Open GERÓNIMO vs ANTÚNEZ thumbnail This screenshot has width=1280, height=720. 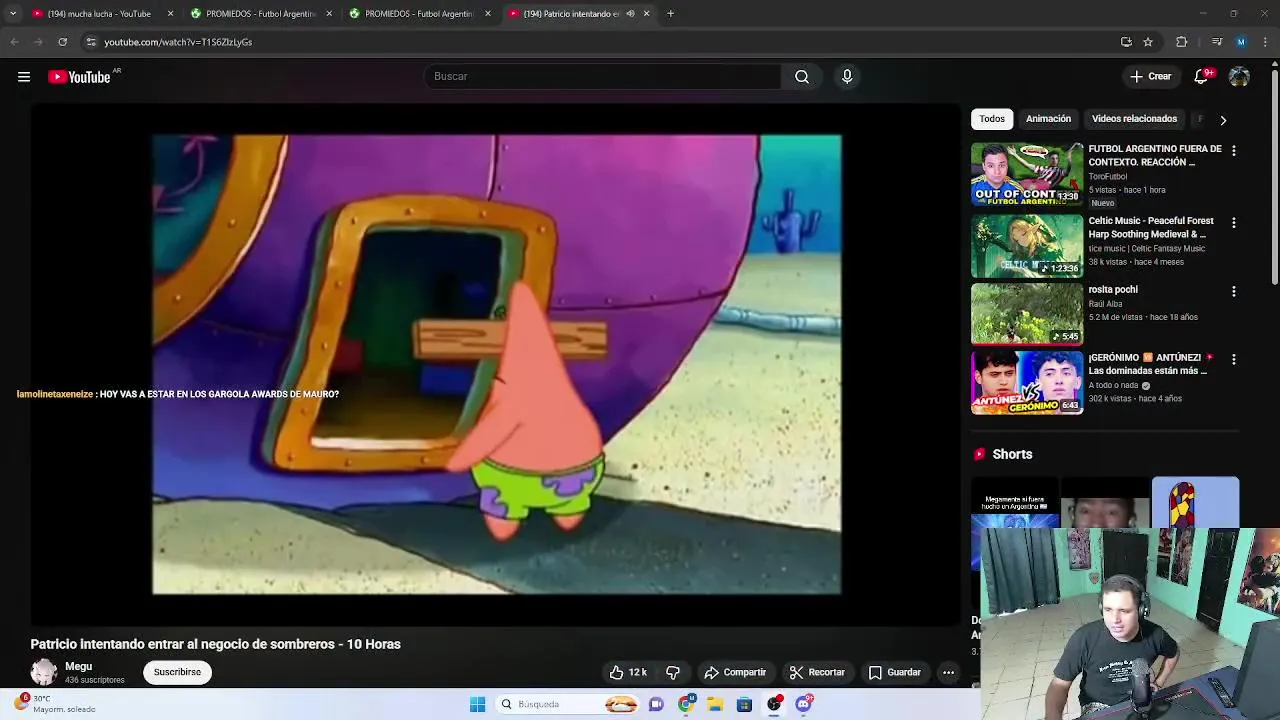[1027, 382]
